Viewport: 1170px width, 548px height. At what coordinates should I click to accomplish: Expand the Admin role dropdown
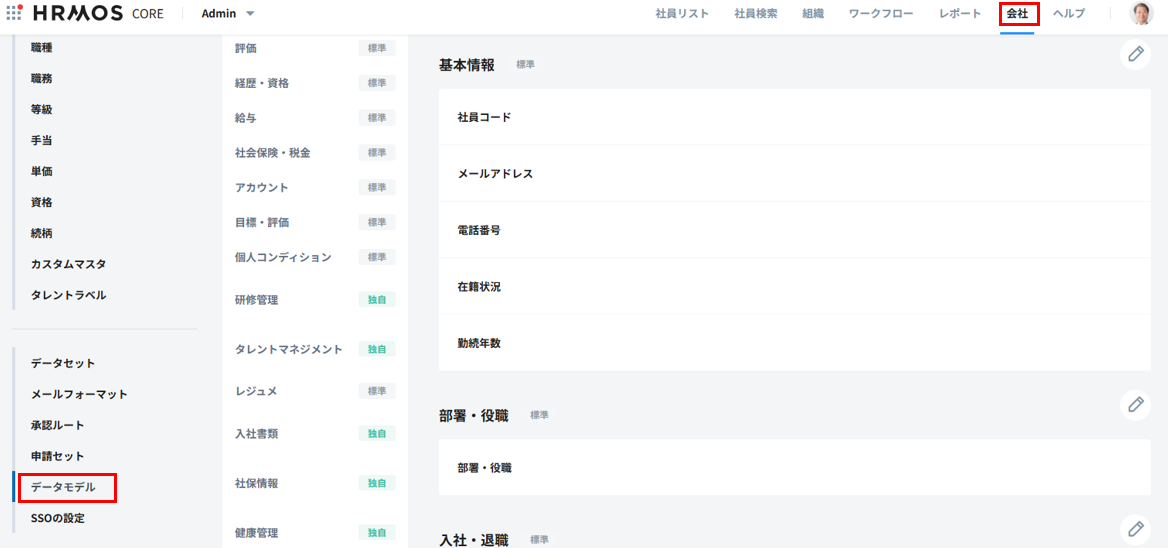point(228,14)
